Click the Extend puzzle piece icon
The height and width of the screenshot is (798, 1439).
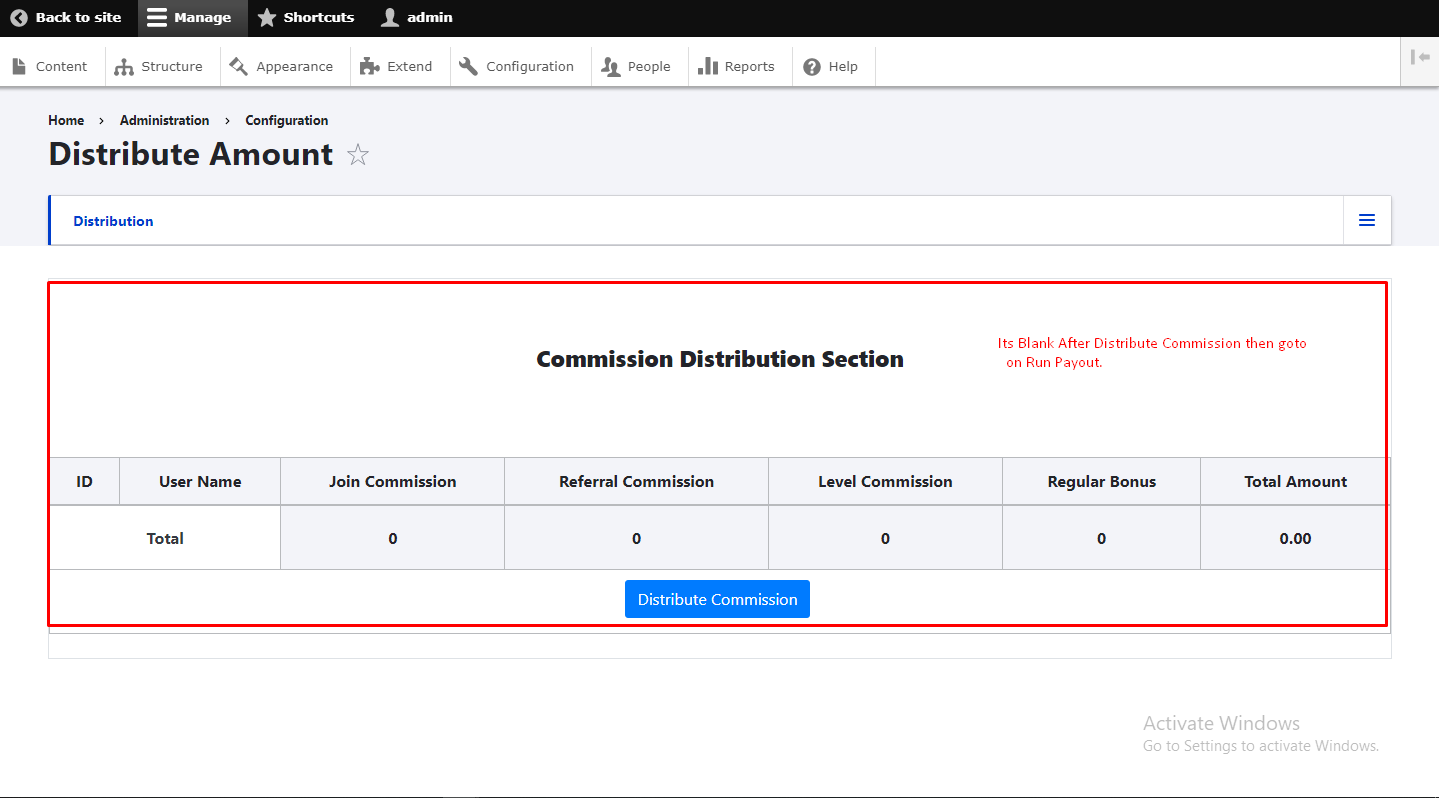(370, 67)
